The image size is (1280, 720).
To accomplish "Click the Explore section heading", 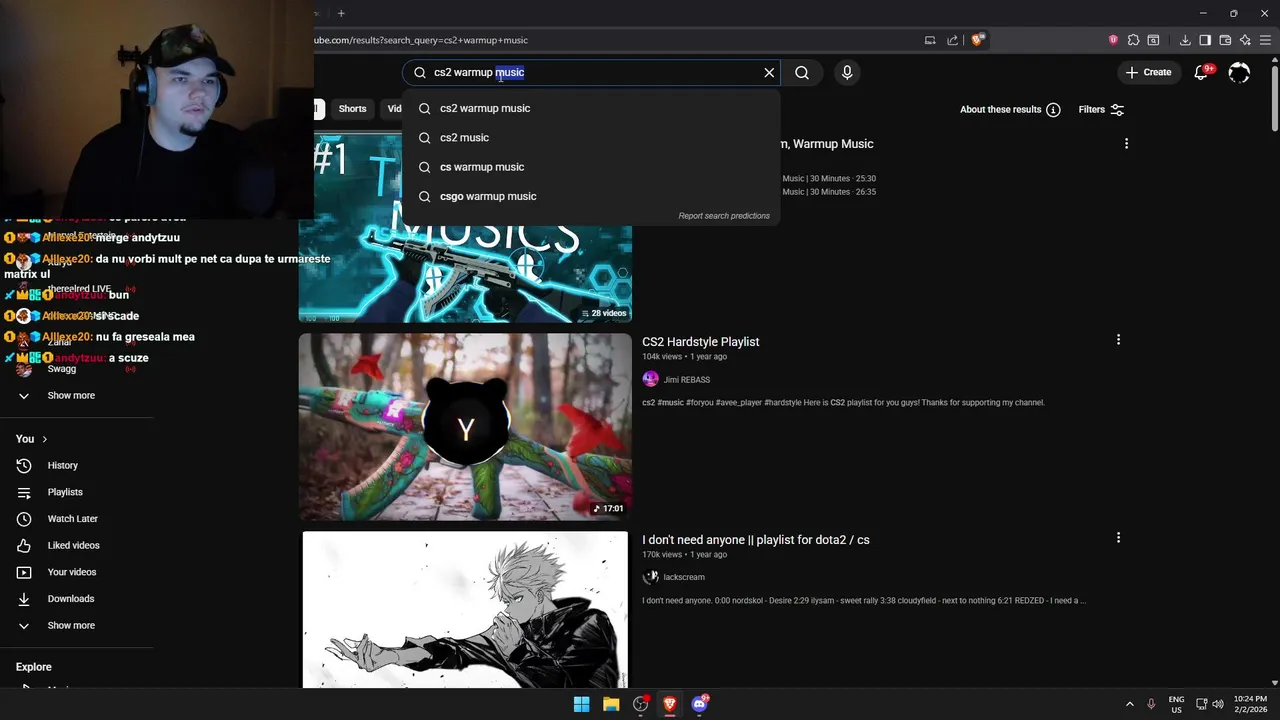I will coord(33,667).
